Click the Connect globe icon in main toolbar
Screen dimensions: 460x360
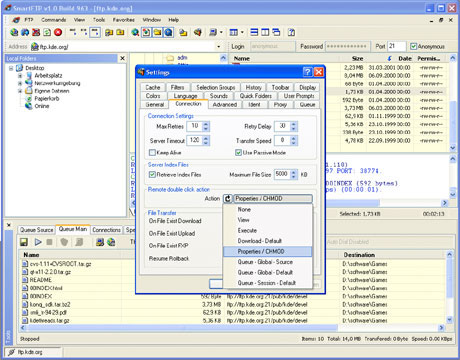click(14, 32)
